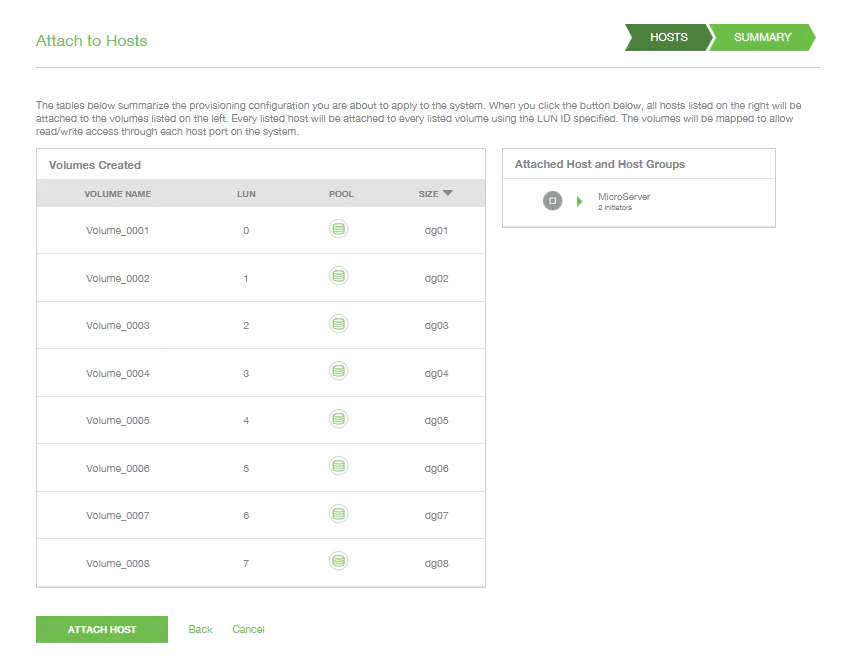Image resolution: width=857 pixels, height=657 pixels.
Task: Select Volume_0002 in the table
Action: click(118, 278)
